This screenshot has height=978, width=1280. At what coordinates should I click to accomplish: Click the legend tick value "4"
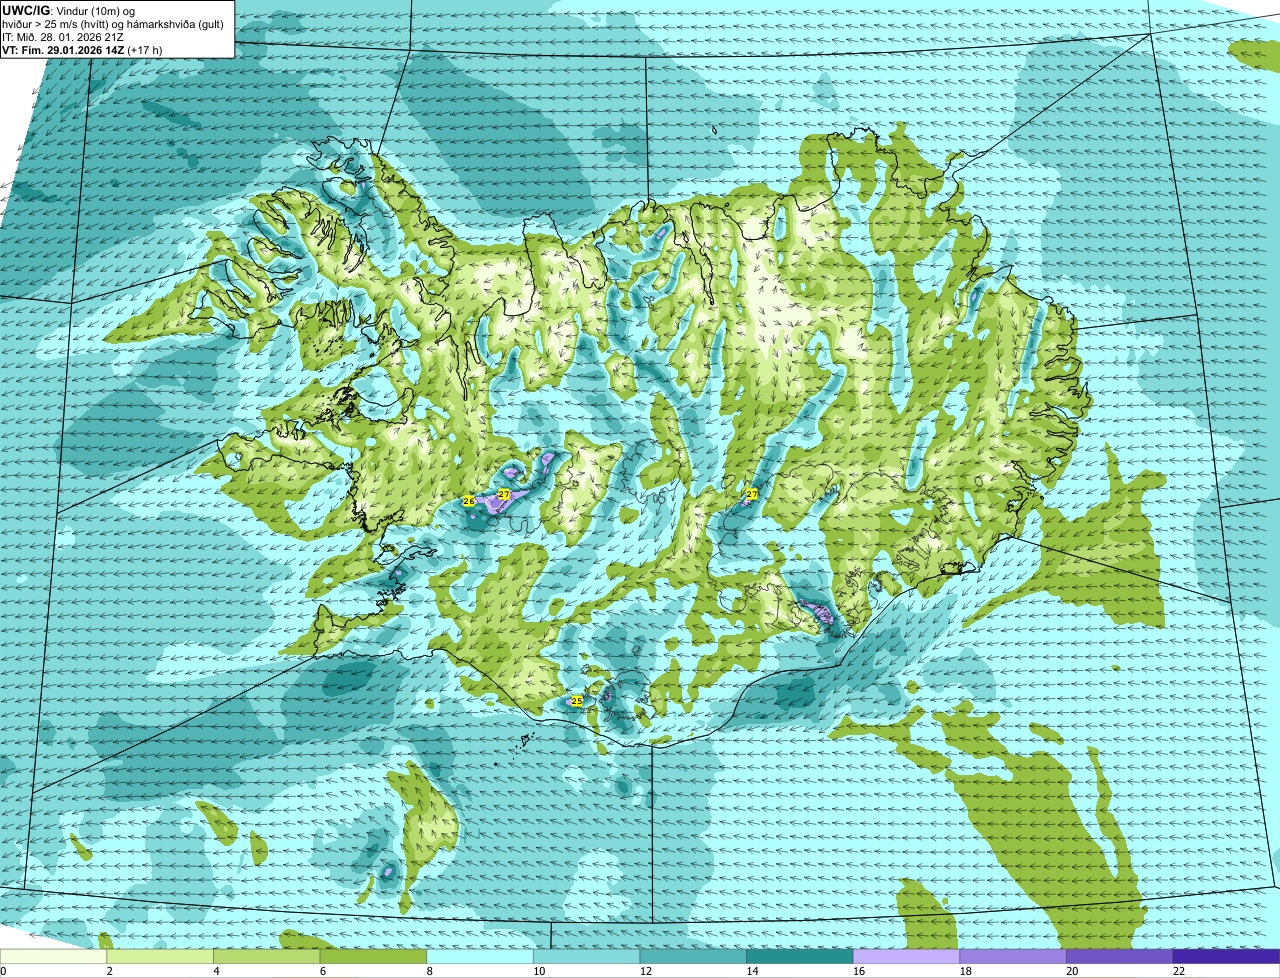click(x=216, y=970)
